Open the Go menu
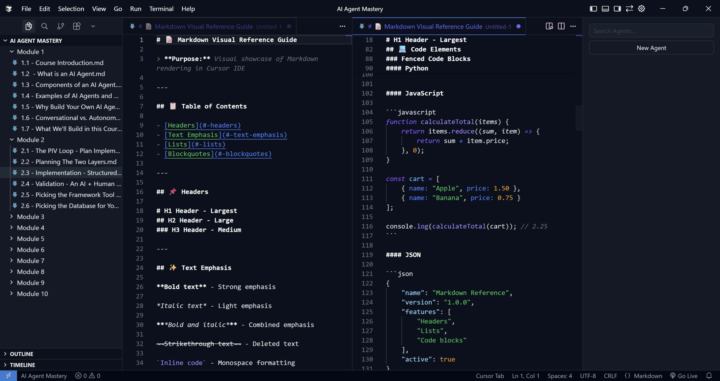 coord(118,9)
